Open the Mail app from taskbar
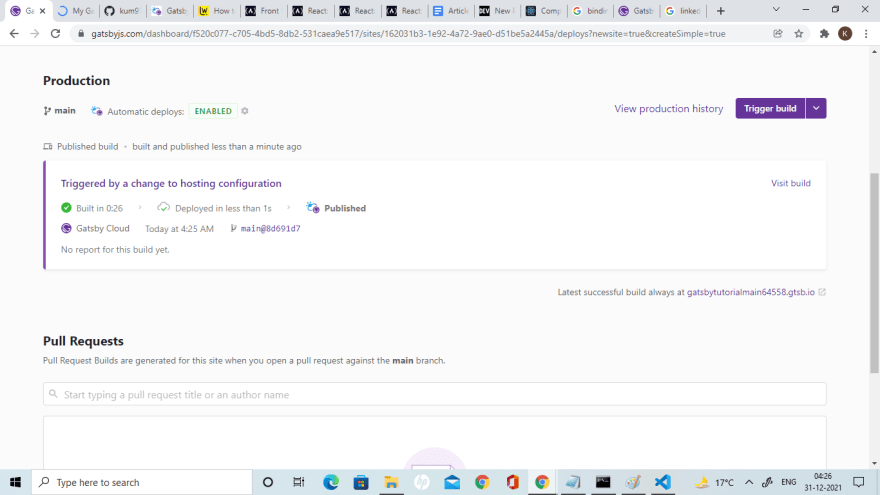 (452, 482)
